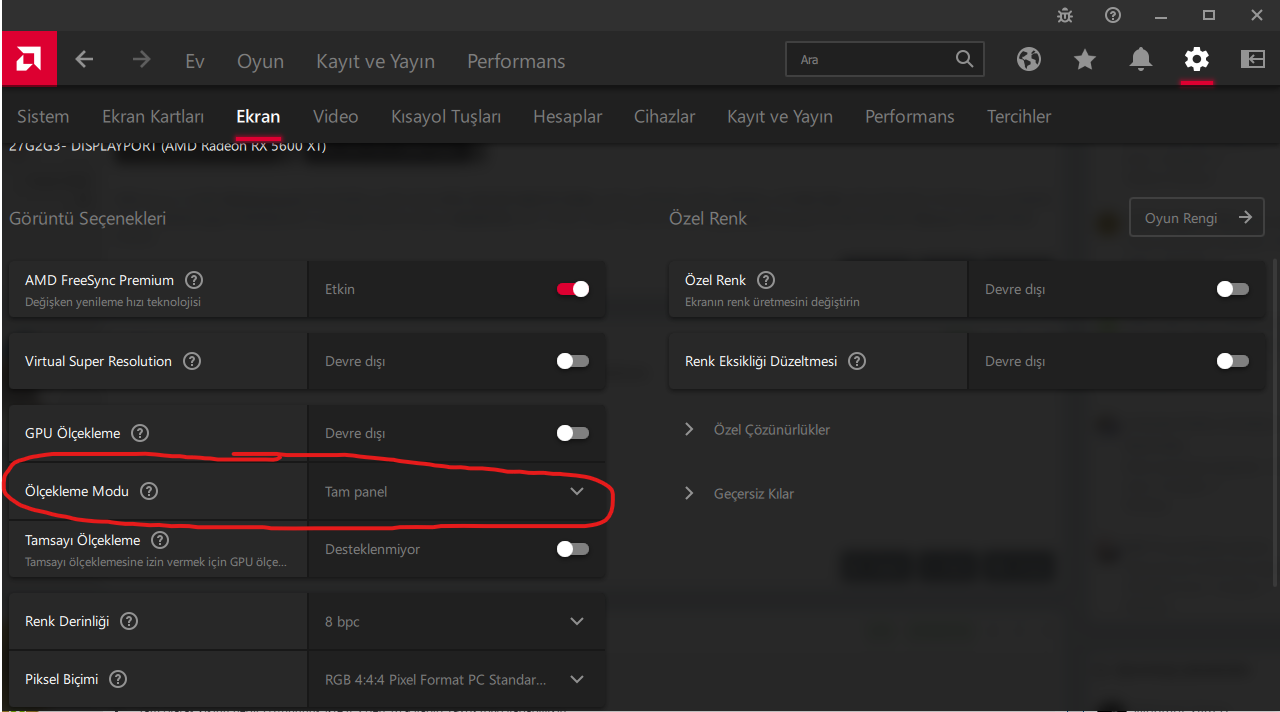This screenshot has height=712, width=1280.
Task: Expand Özel Çözünürlükler section
Action: pyautogui.click(x=757, y=429)
